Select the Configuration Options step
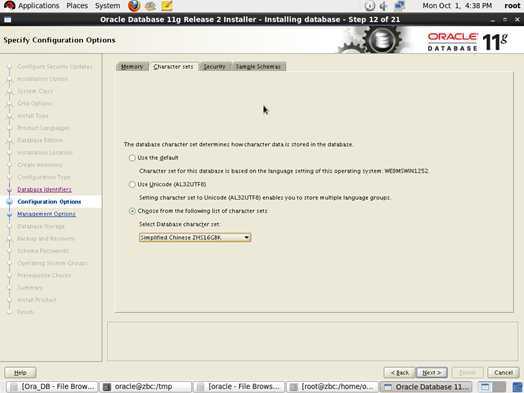Image resolution: width=524 pixels, height=393 pixels. 49,202
